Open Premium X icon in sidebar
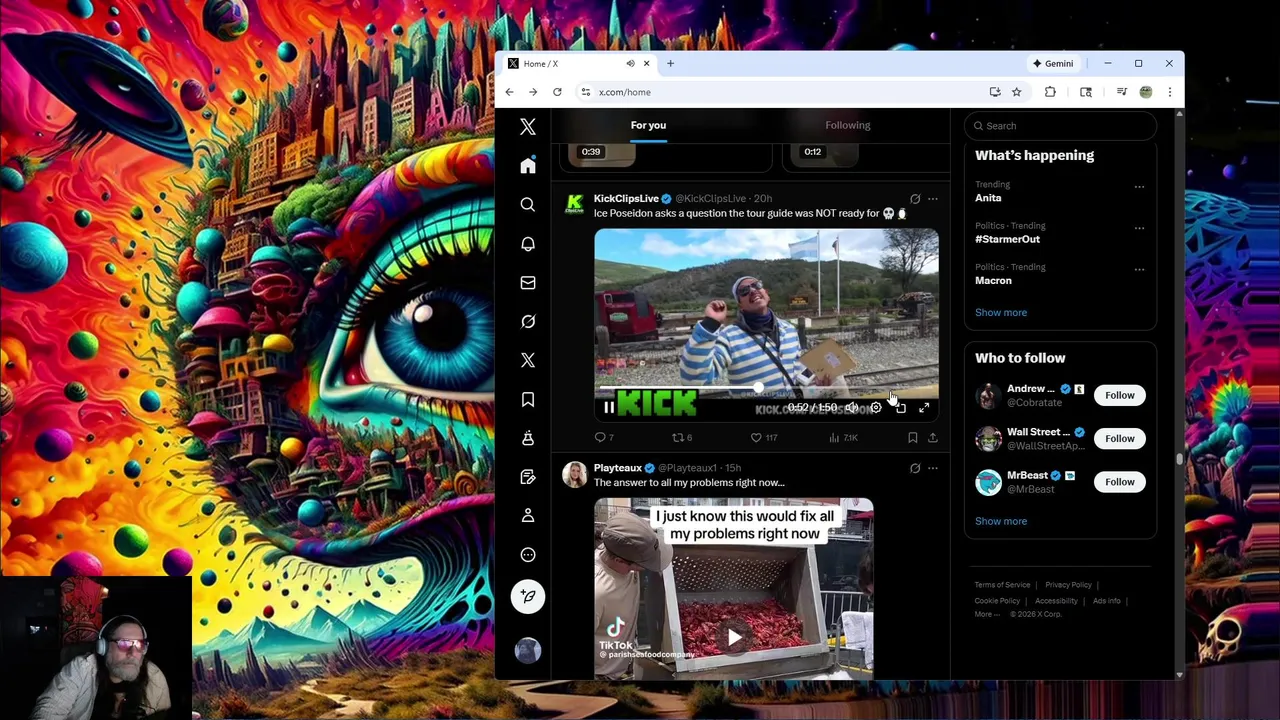The width and height of the screenshot is (1280, 720). (528, 360)
